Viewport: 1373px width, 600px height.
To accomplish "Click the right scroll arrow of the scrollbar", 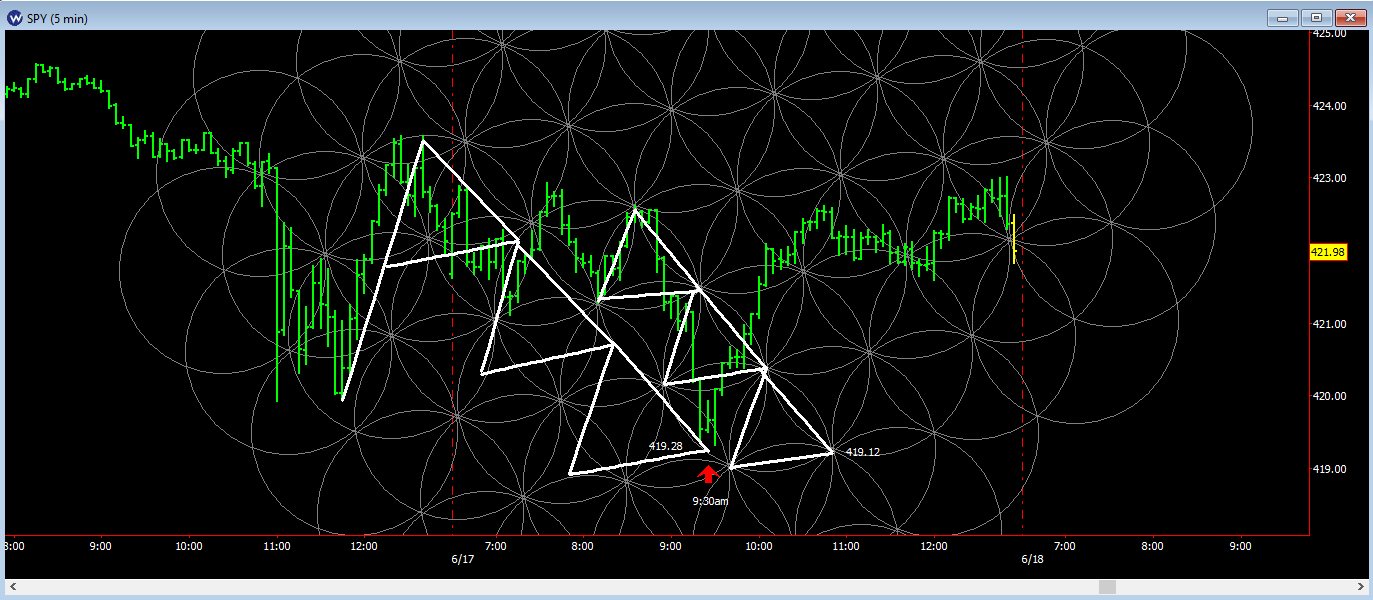I will pyautogui.click(x=1360, y=587).
